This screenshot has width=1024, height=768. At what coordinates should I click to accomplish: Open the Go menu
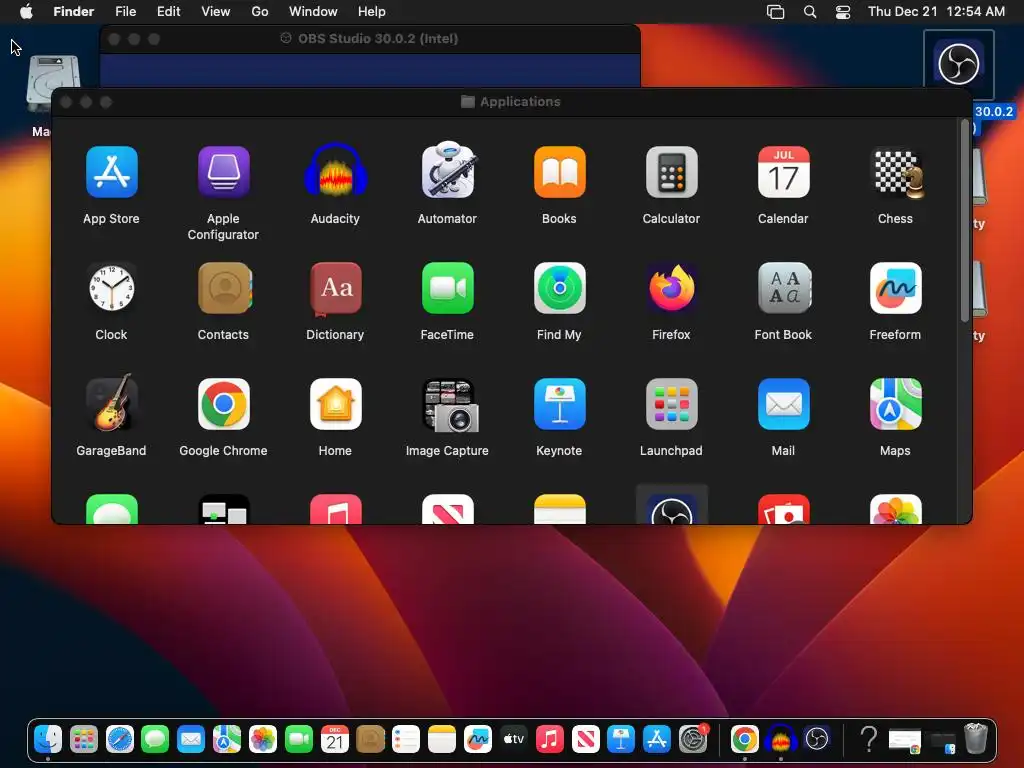(260, 11)
